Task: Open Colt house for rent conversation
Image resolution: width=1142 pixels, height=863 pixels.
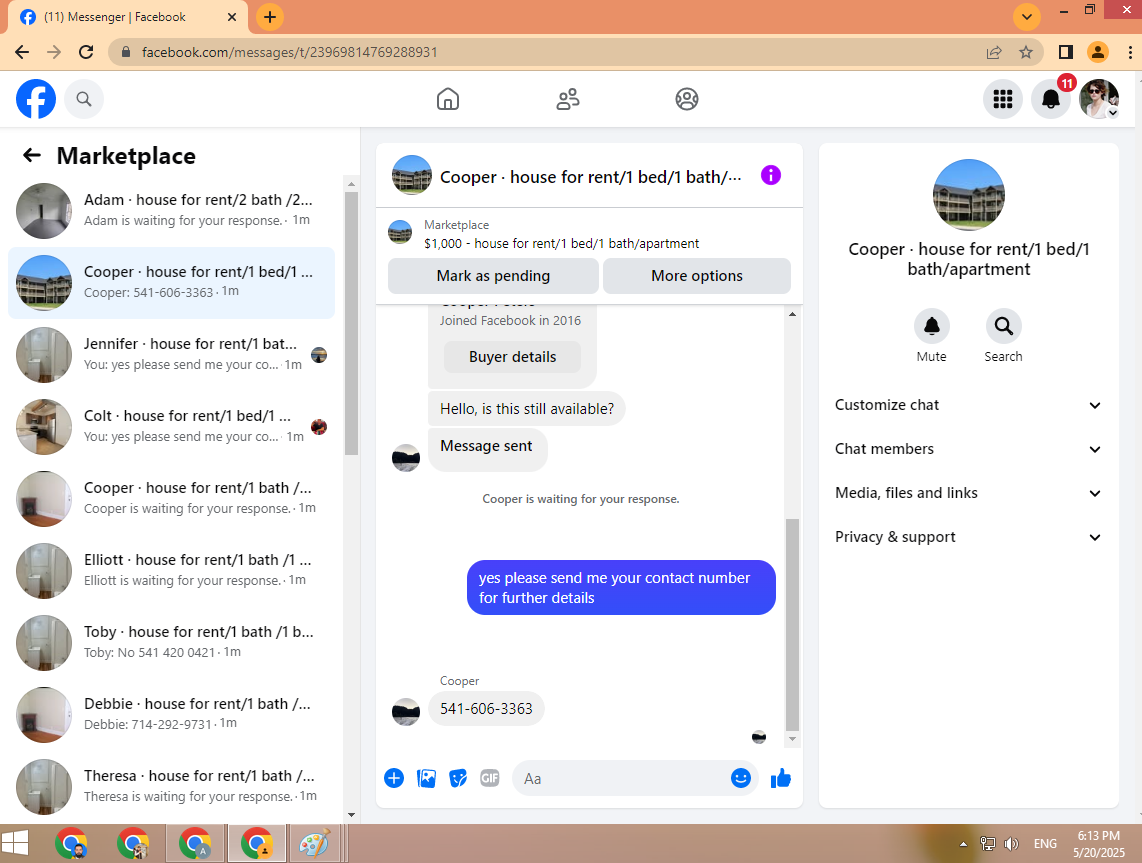Action: click(x=171, y=427)
